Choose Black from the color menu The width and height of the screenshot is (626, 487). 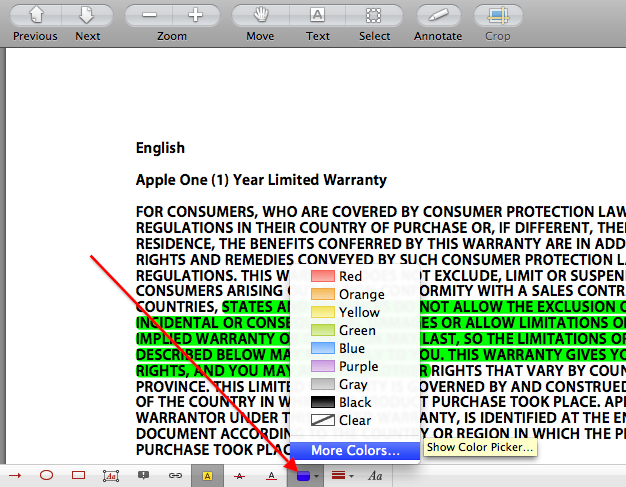point(355,402)
